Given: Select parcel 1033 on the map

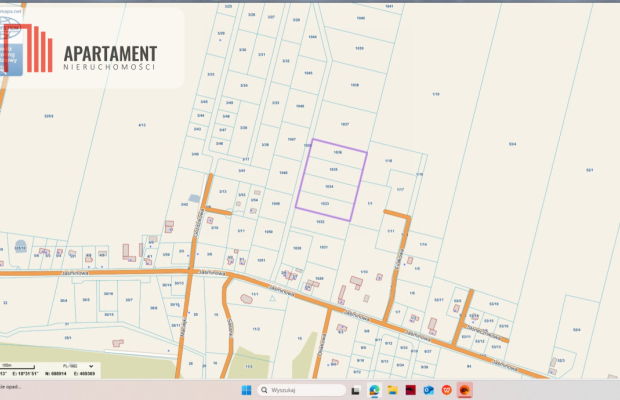Looking at the screenshot, I should pos(325,203).
